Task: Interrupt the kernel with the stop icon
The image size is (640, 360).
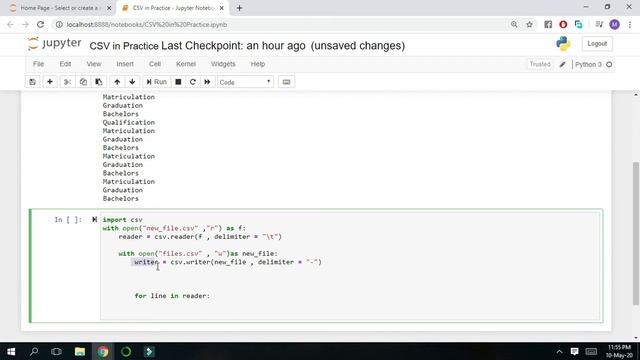Action: coord(178,82)
